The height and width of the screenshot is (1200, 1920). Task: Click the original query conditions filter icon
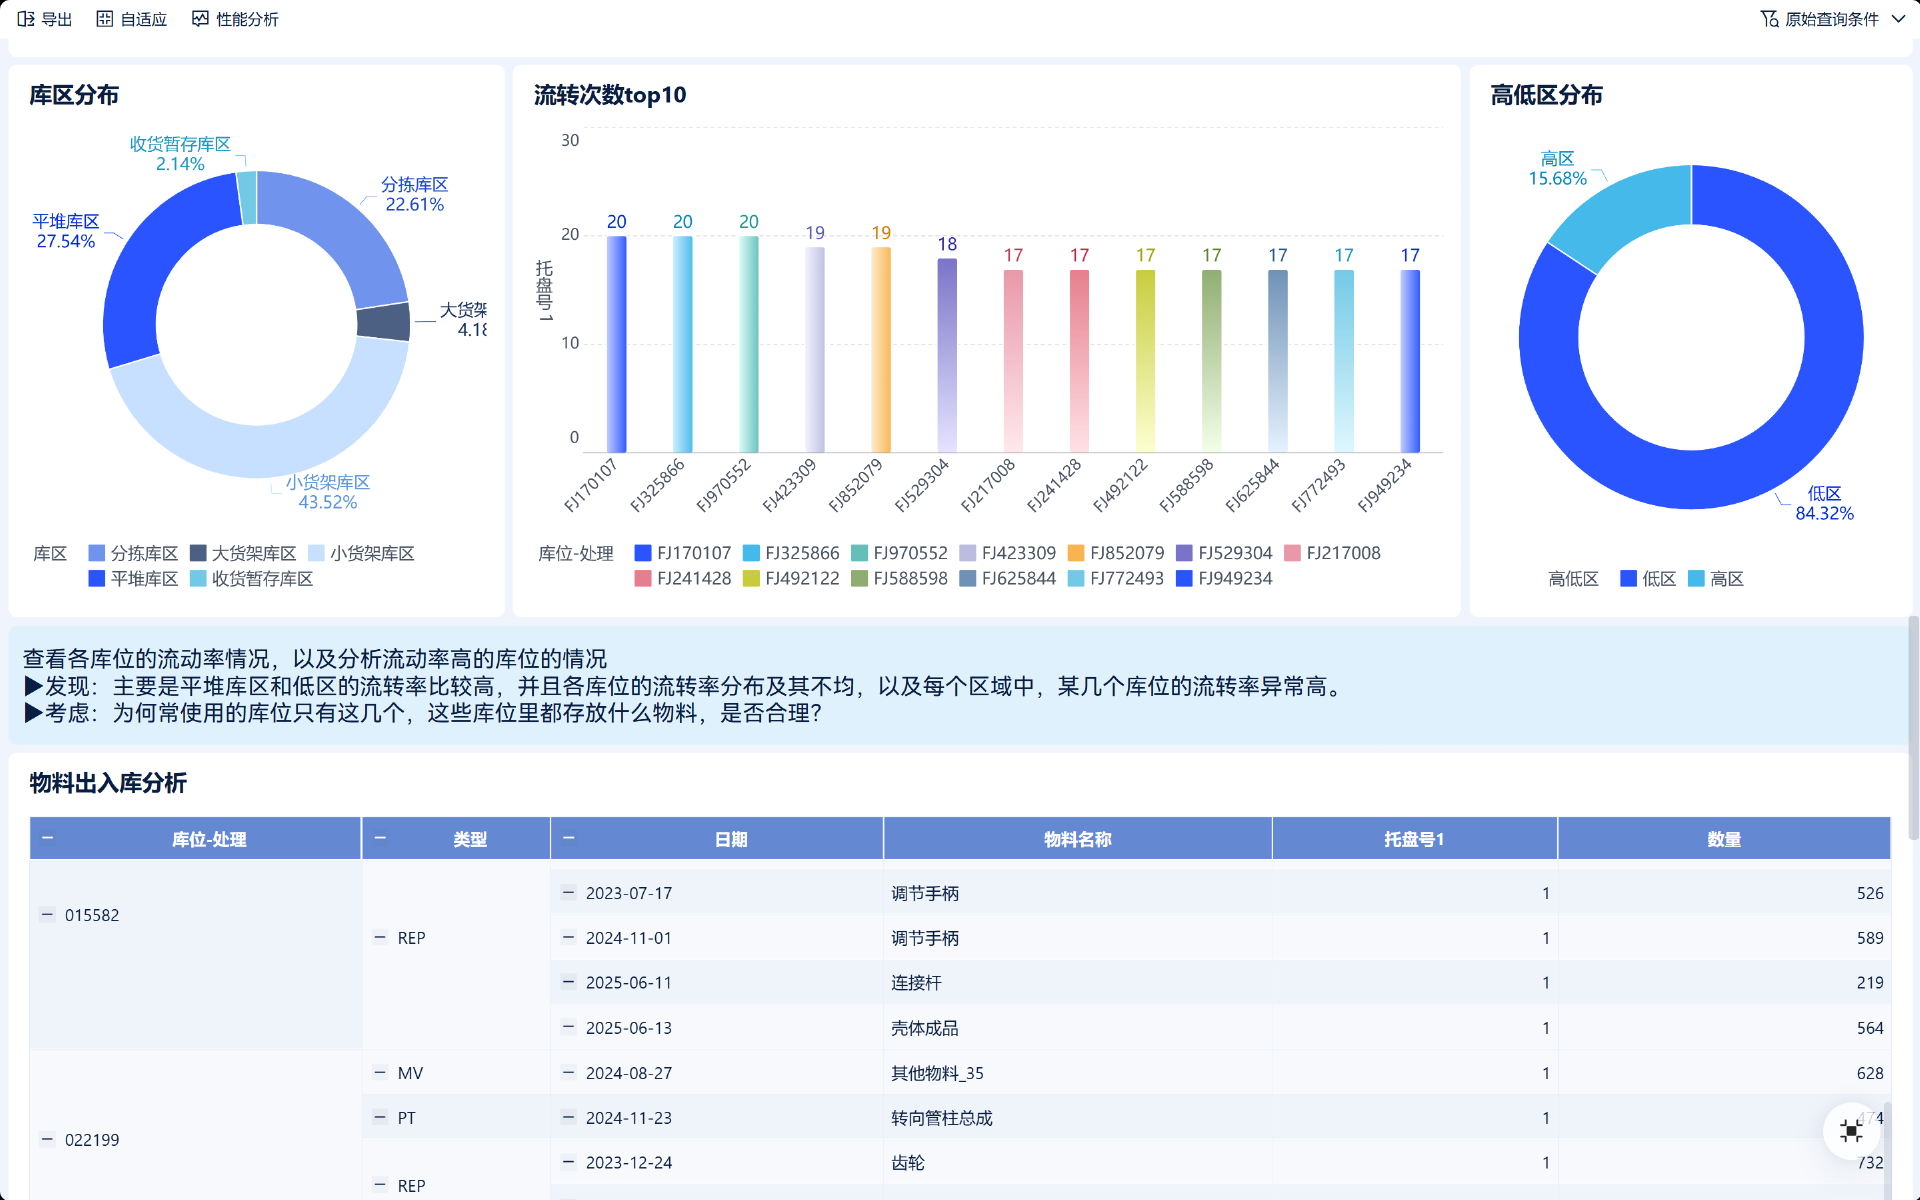pos(1769,19)
